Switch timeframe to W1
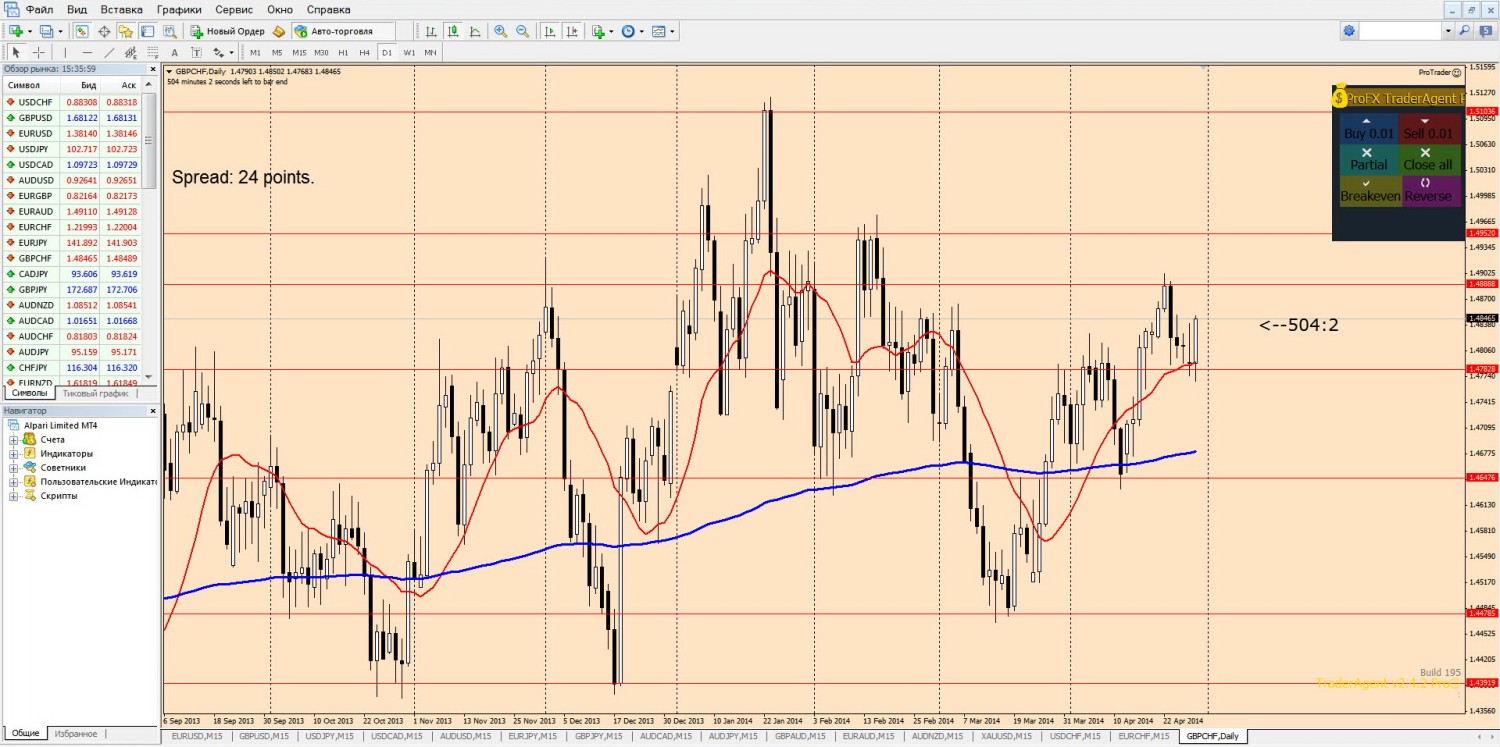1500x747 pixels. click(409, 52)
